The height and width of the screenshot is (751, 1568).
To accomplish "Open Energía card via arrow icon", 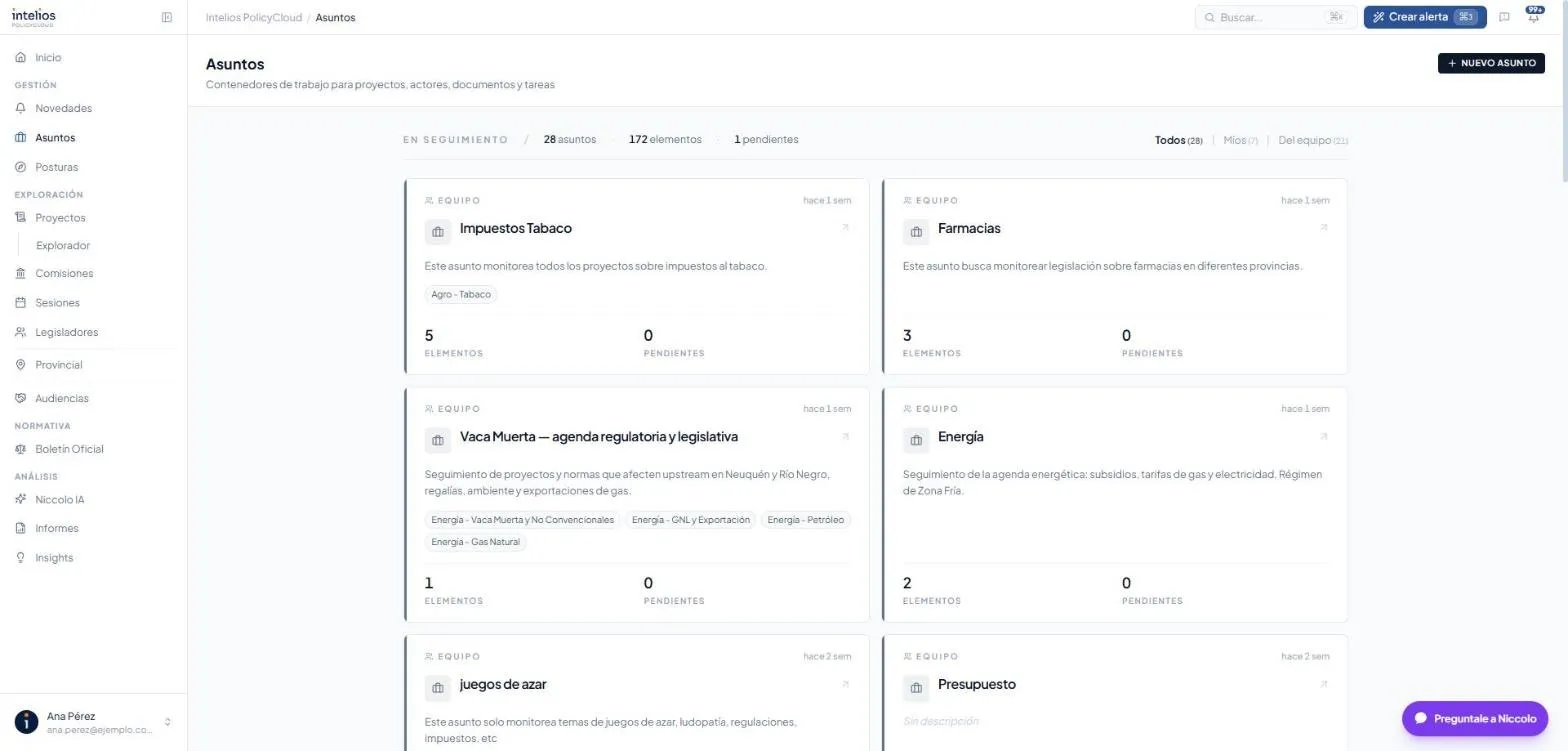I will pyautogui.click(x=1323, y=437).
